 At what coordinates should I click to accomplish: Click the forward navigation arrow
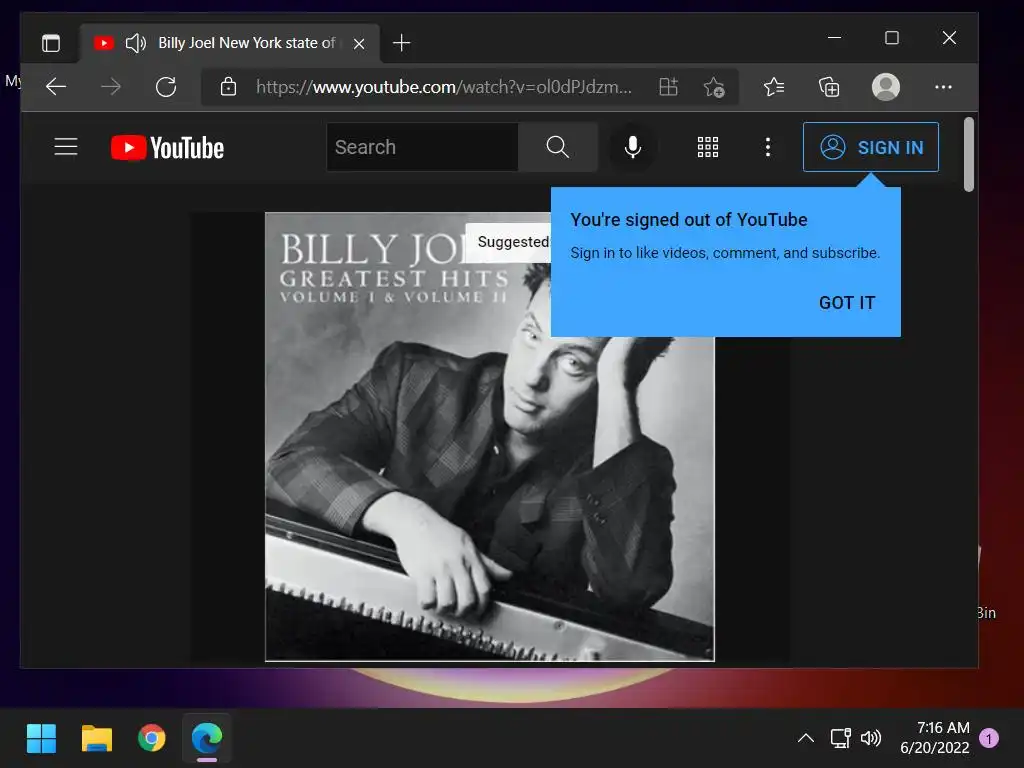coord(111,86)
